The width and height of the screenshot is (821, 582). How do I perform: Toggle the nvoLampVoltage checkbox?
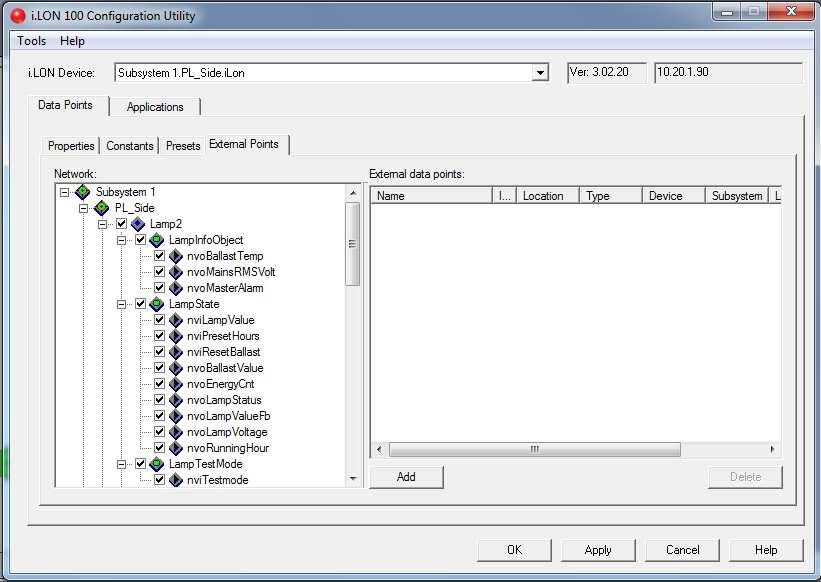160,432
